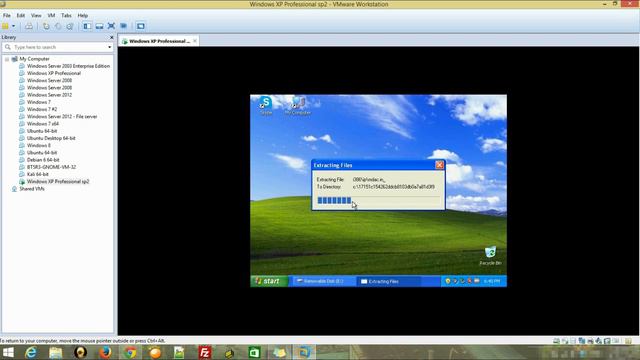Take a snapshot of this virtual machine
This screenshot has height=360, width=640.
tap(46, 26)
